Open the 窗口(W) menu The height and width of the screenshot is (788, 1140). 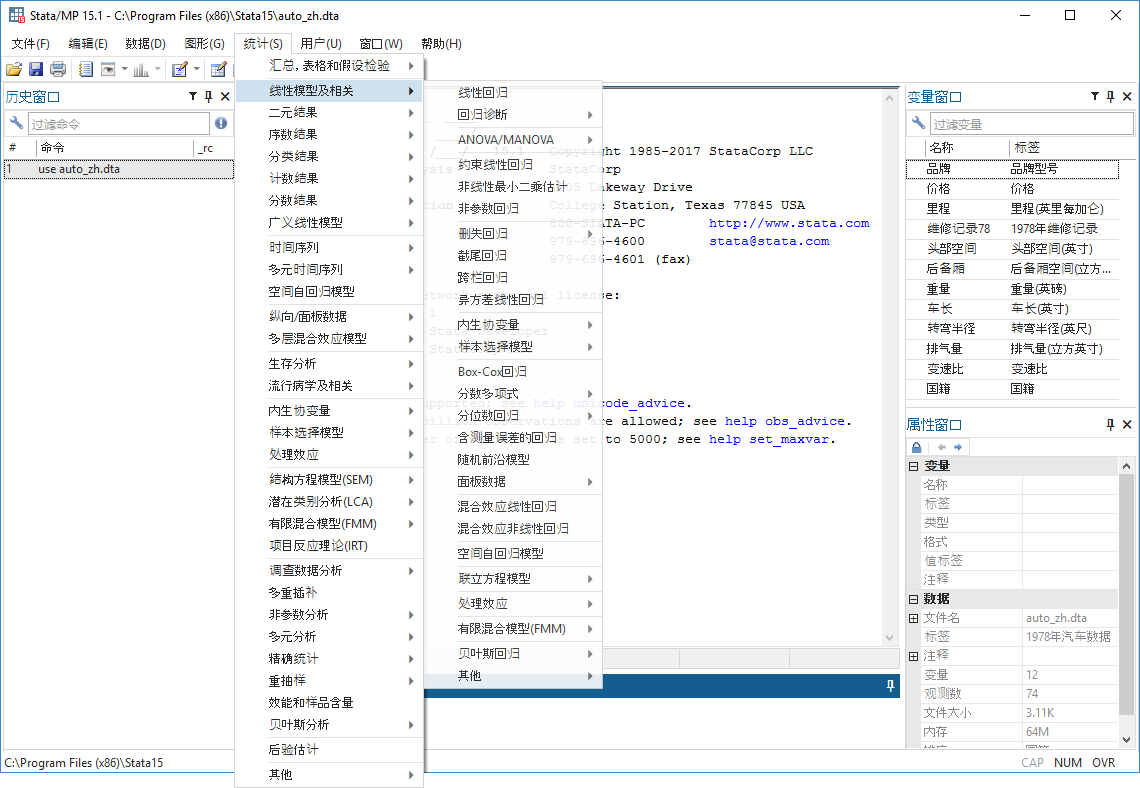coord(381,44)
